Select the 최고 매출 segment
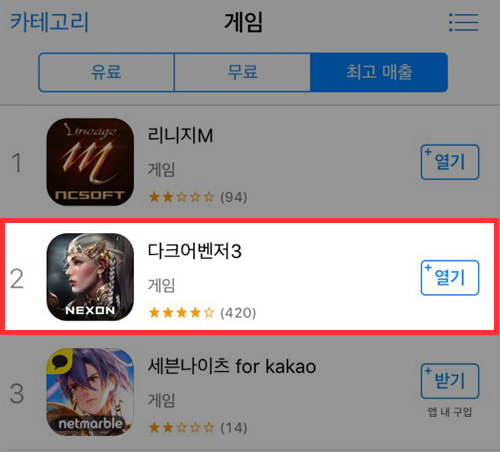This screenshot has height=452, width=500. pos(379,72)
